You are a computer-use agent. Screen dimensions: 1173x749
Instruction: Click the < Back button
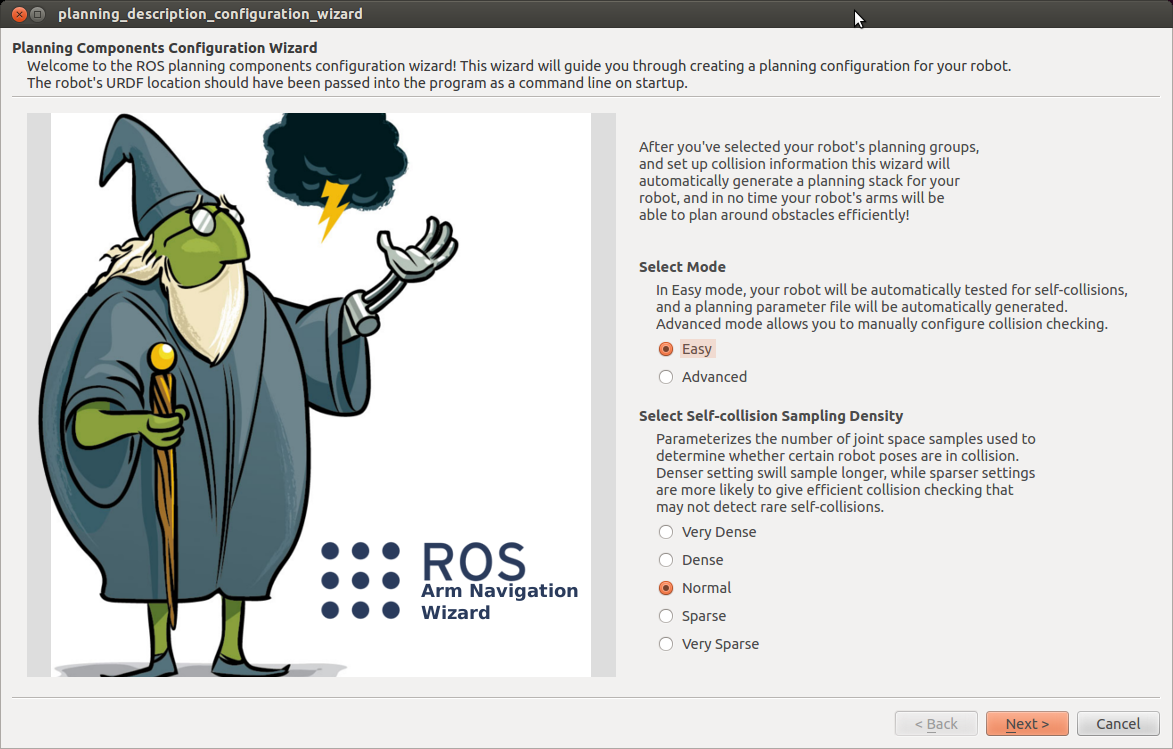pos(936,724)
